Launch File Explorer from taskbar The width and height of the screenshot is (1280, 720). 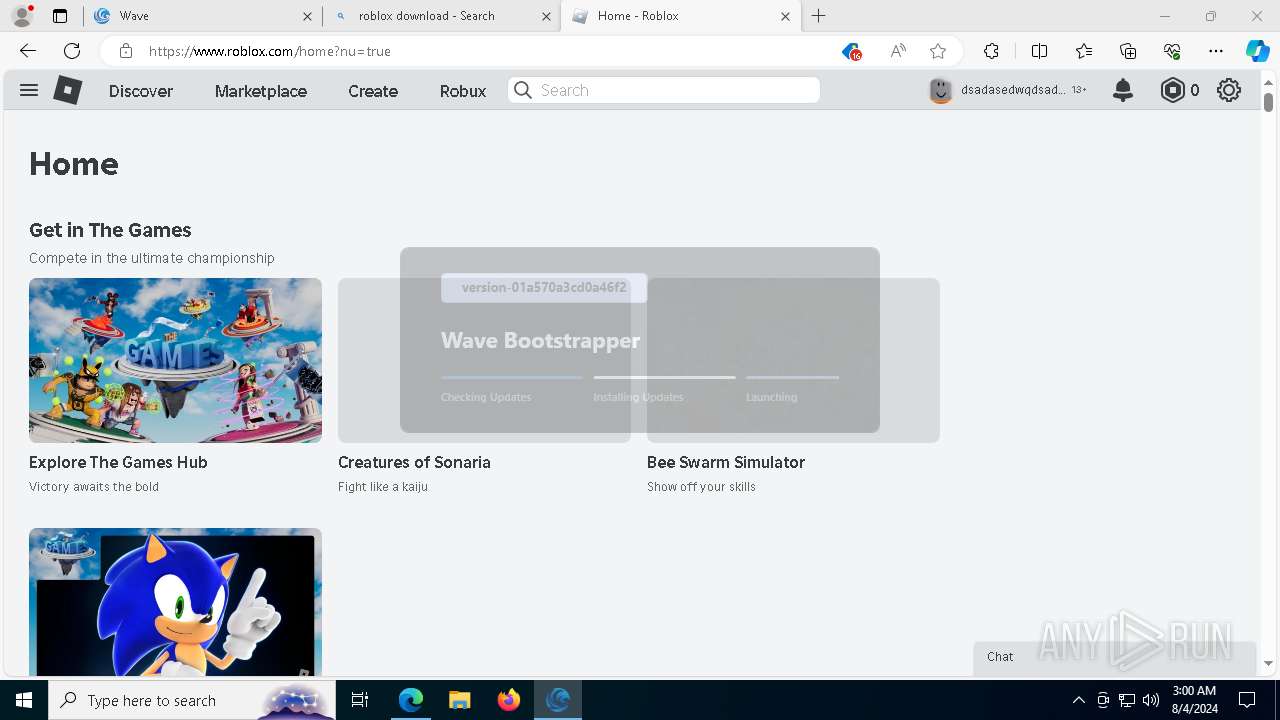click(x=459, y=700)
